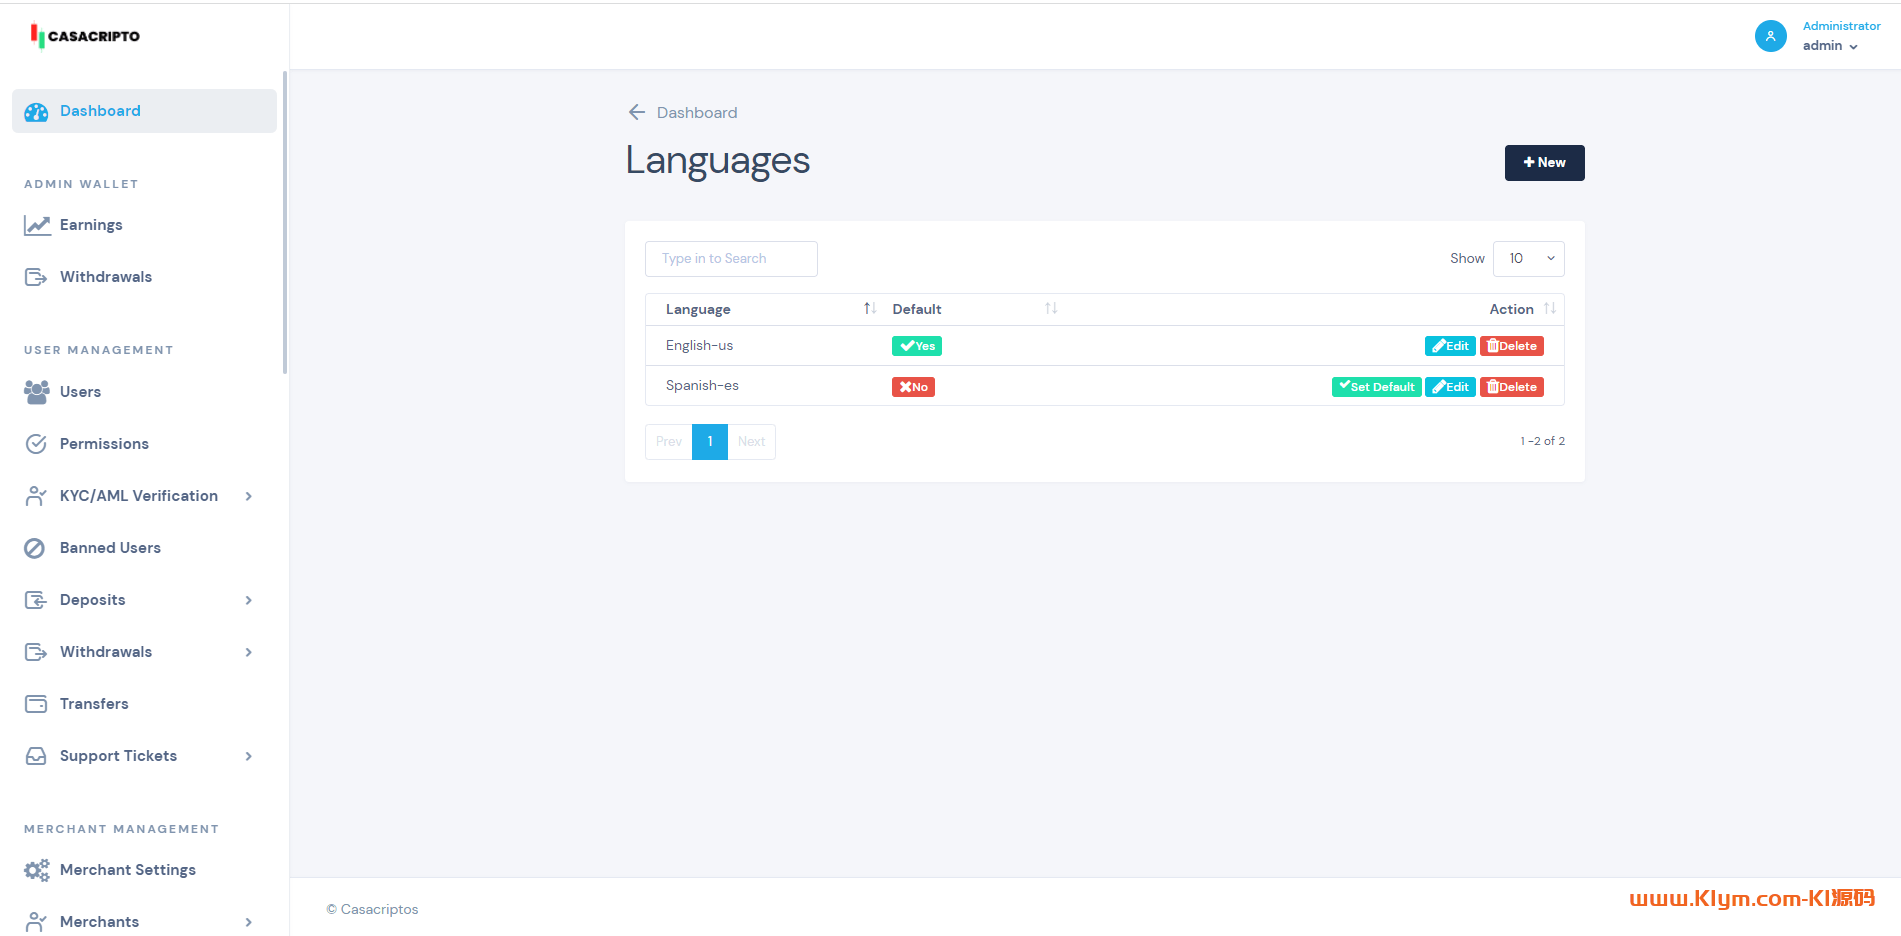Click the Merchant Settings gears icon
This screenshot has height=936, width=1901.
point(37,870)
